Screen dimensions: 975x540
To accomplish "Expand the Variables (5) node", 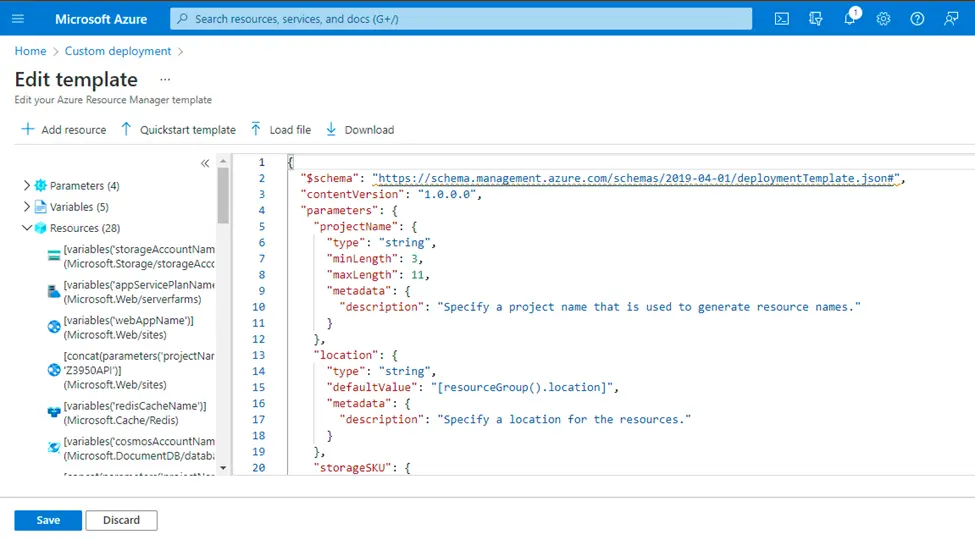I will [26, 207].
